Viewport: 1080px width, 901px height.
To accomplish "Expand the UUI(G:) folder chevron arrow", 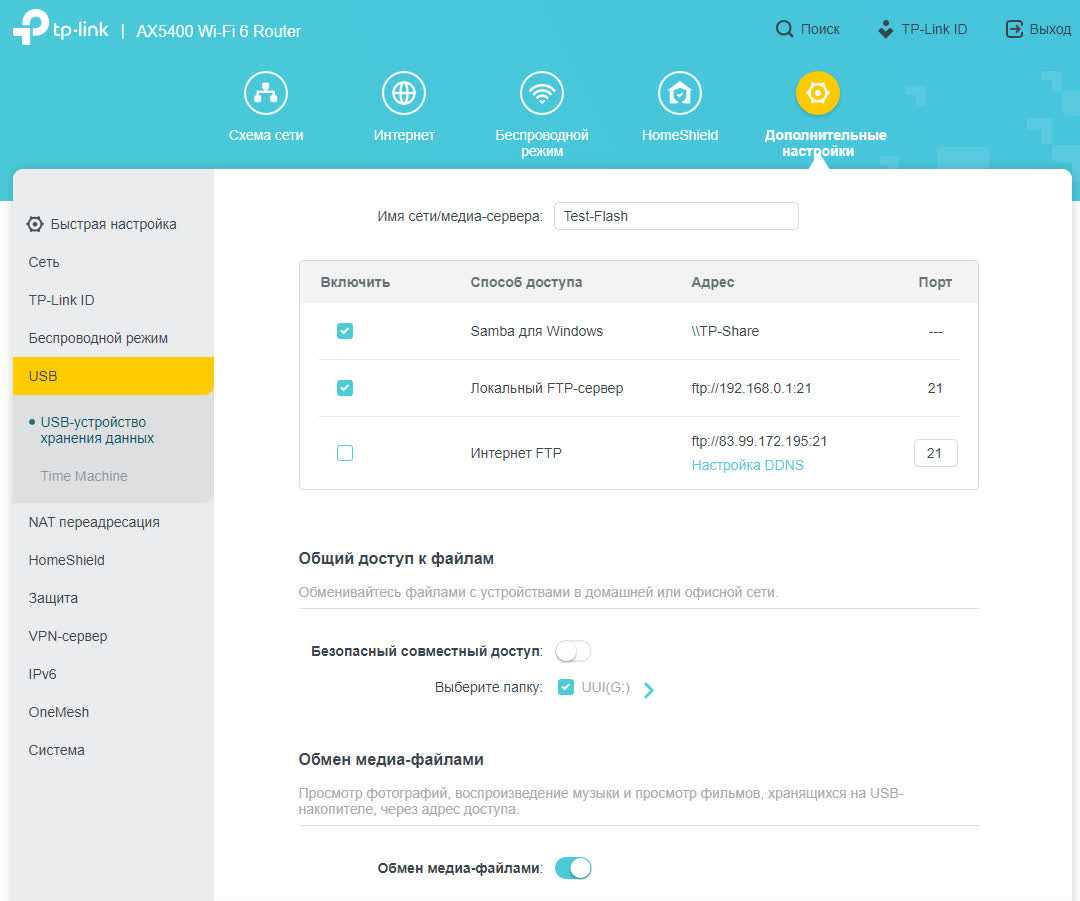I will tap(649, 689).
